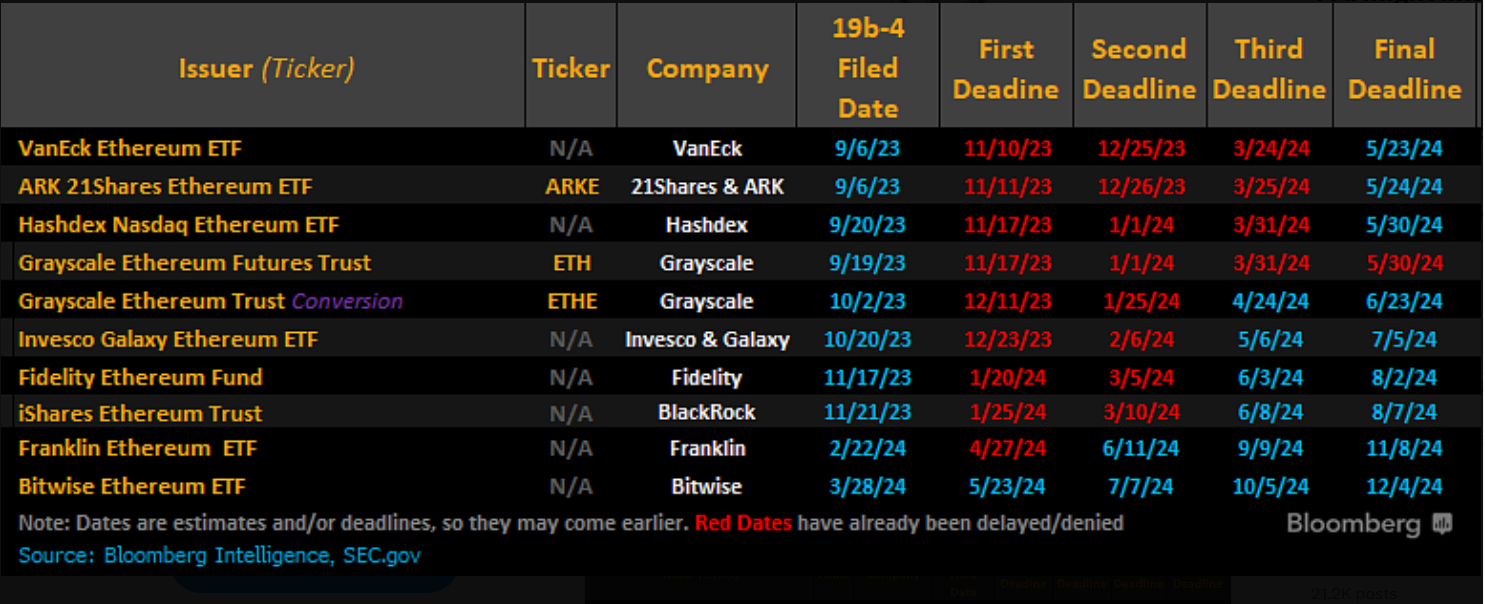Click the ARKE ticker cell
This screenshot has height=604, width=1485.
click(x=572, y=186)
